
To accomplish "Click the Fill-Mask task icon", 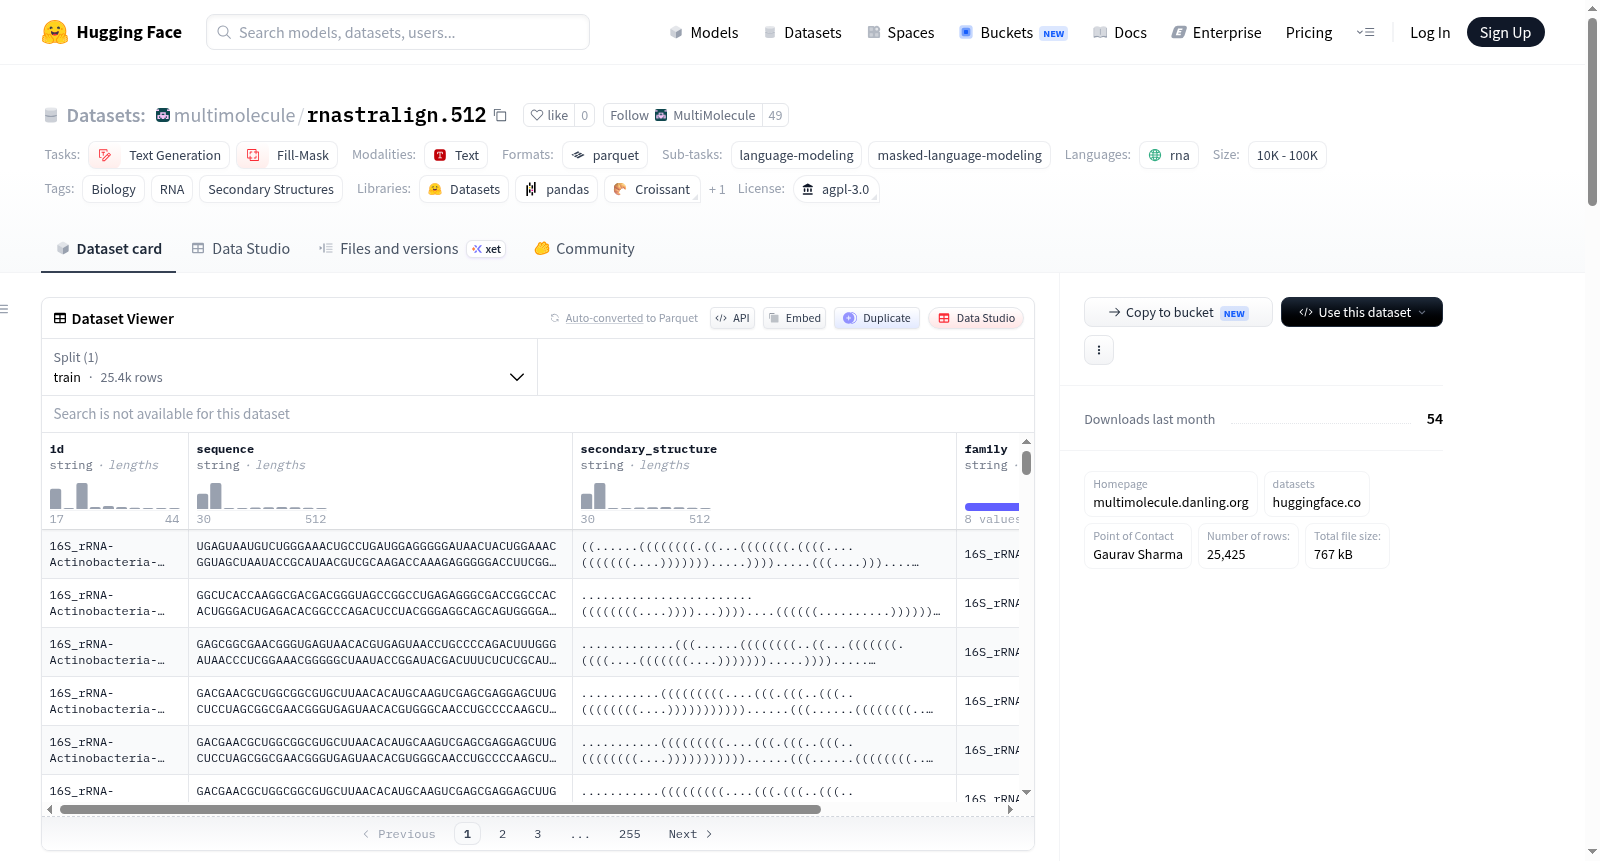I will coord(253,155).
